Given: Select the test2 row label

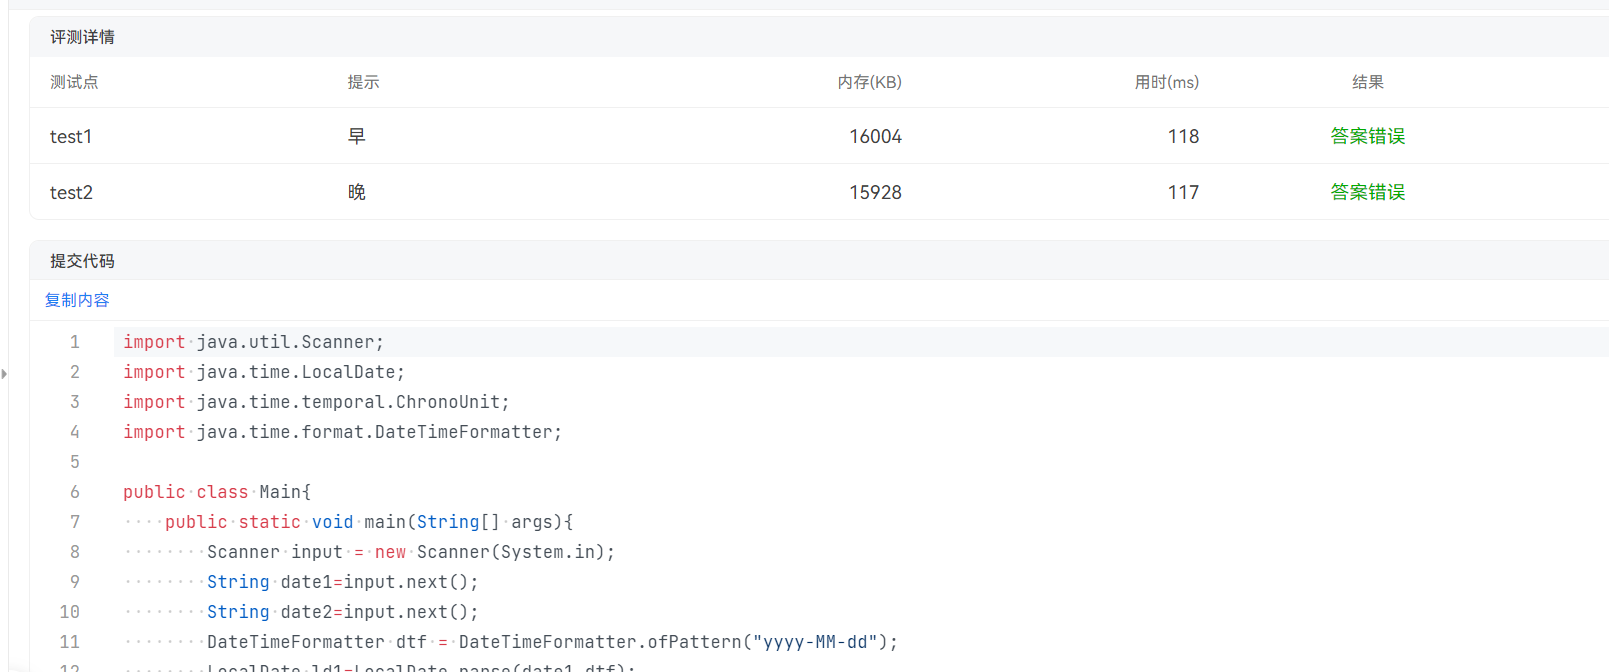Looking at the screenshot, I should (71, 192).
